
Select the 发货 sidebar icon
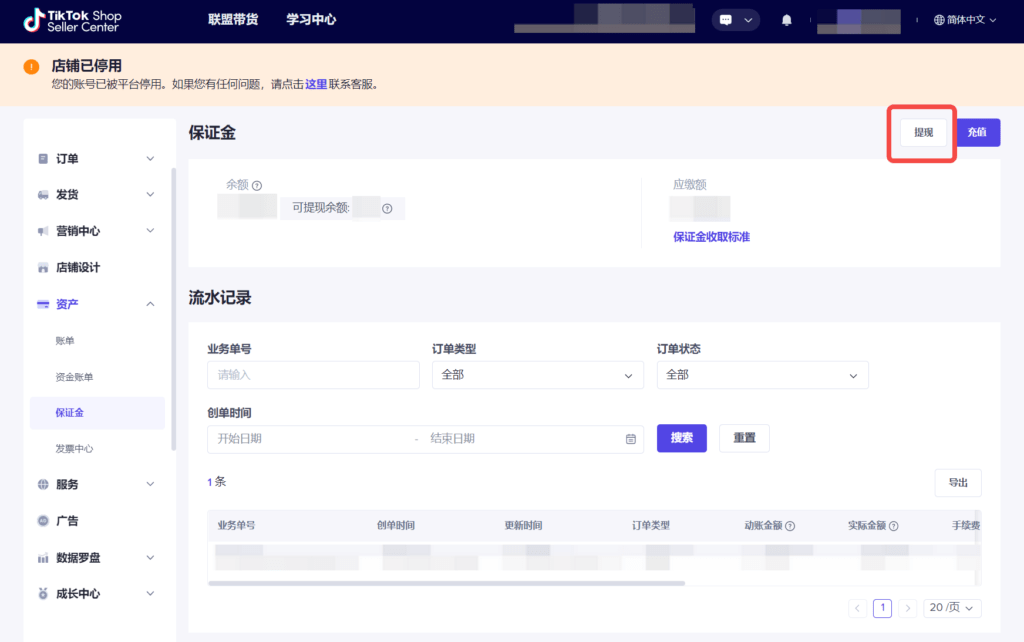tap(41, 194)
